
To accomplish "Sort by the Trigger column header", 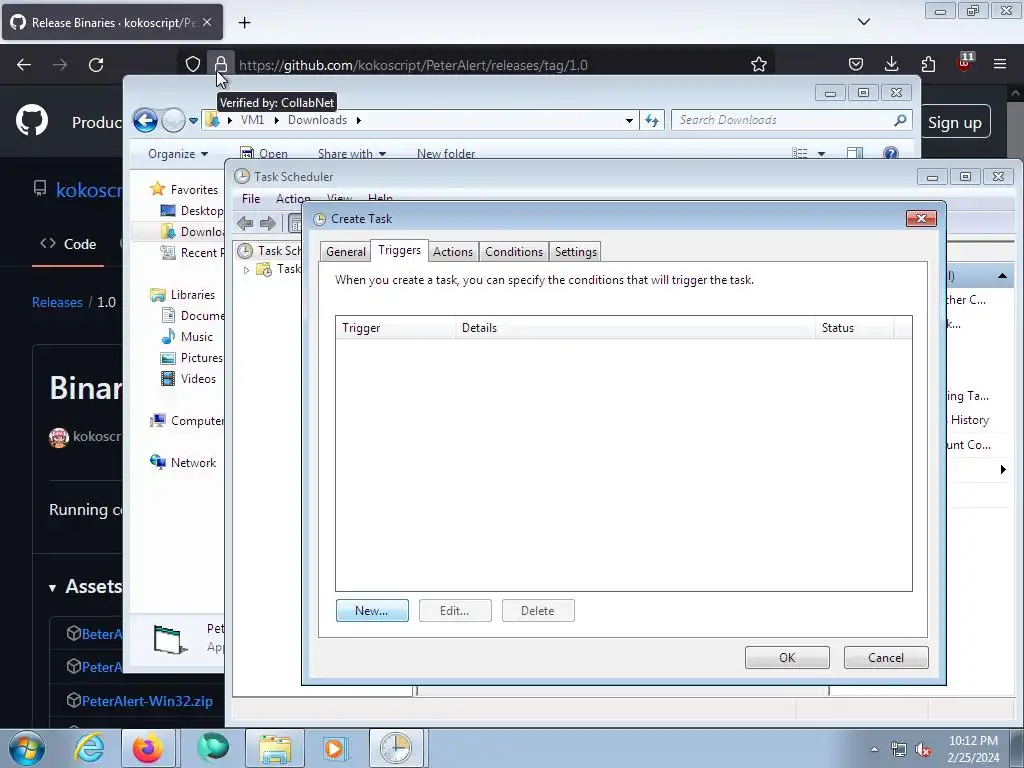I will 395,328.
